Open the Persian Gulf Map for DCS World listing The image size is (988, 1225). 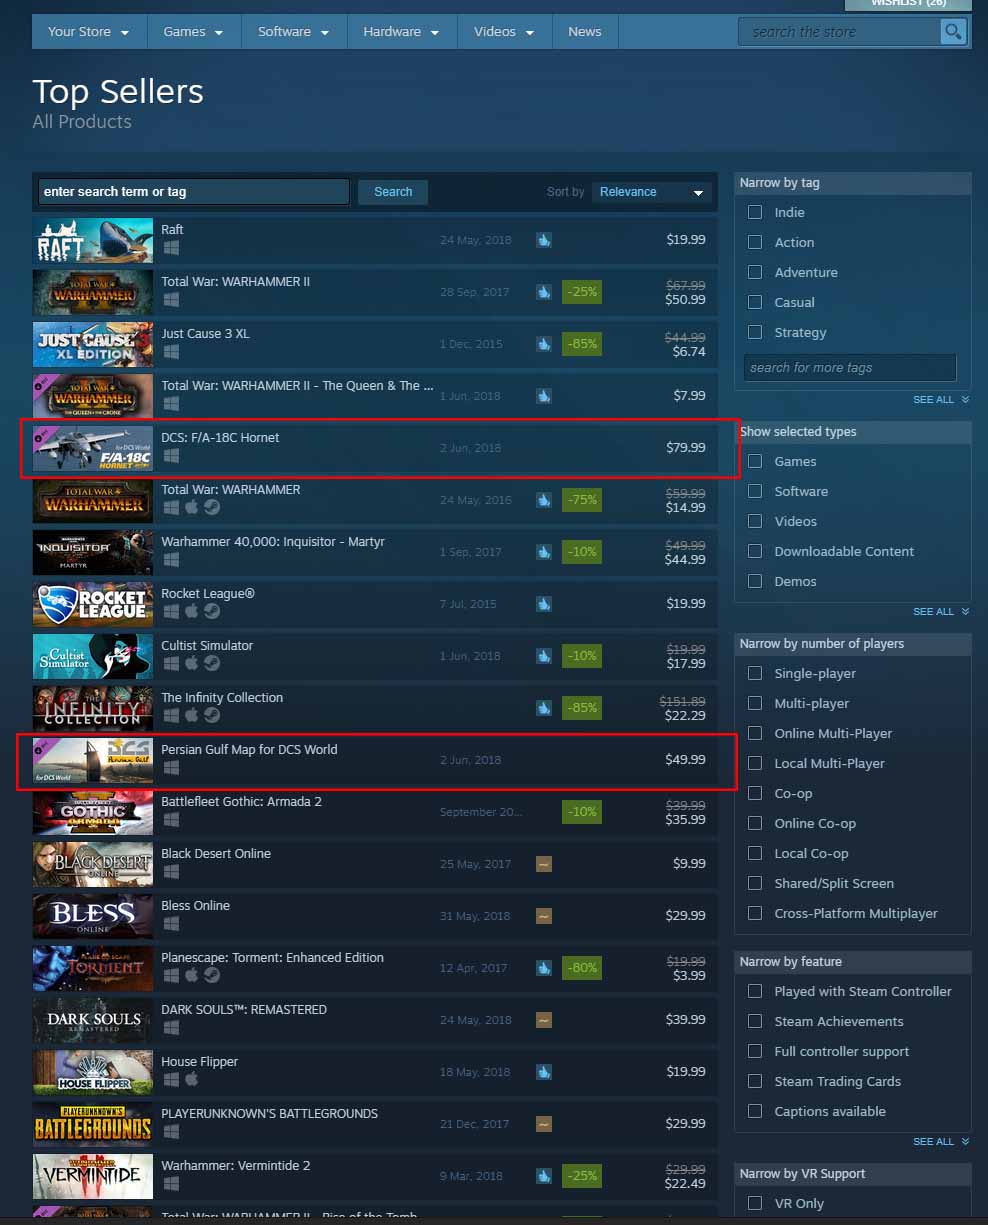375,760
